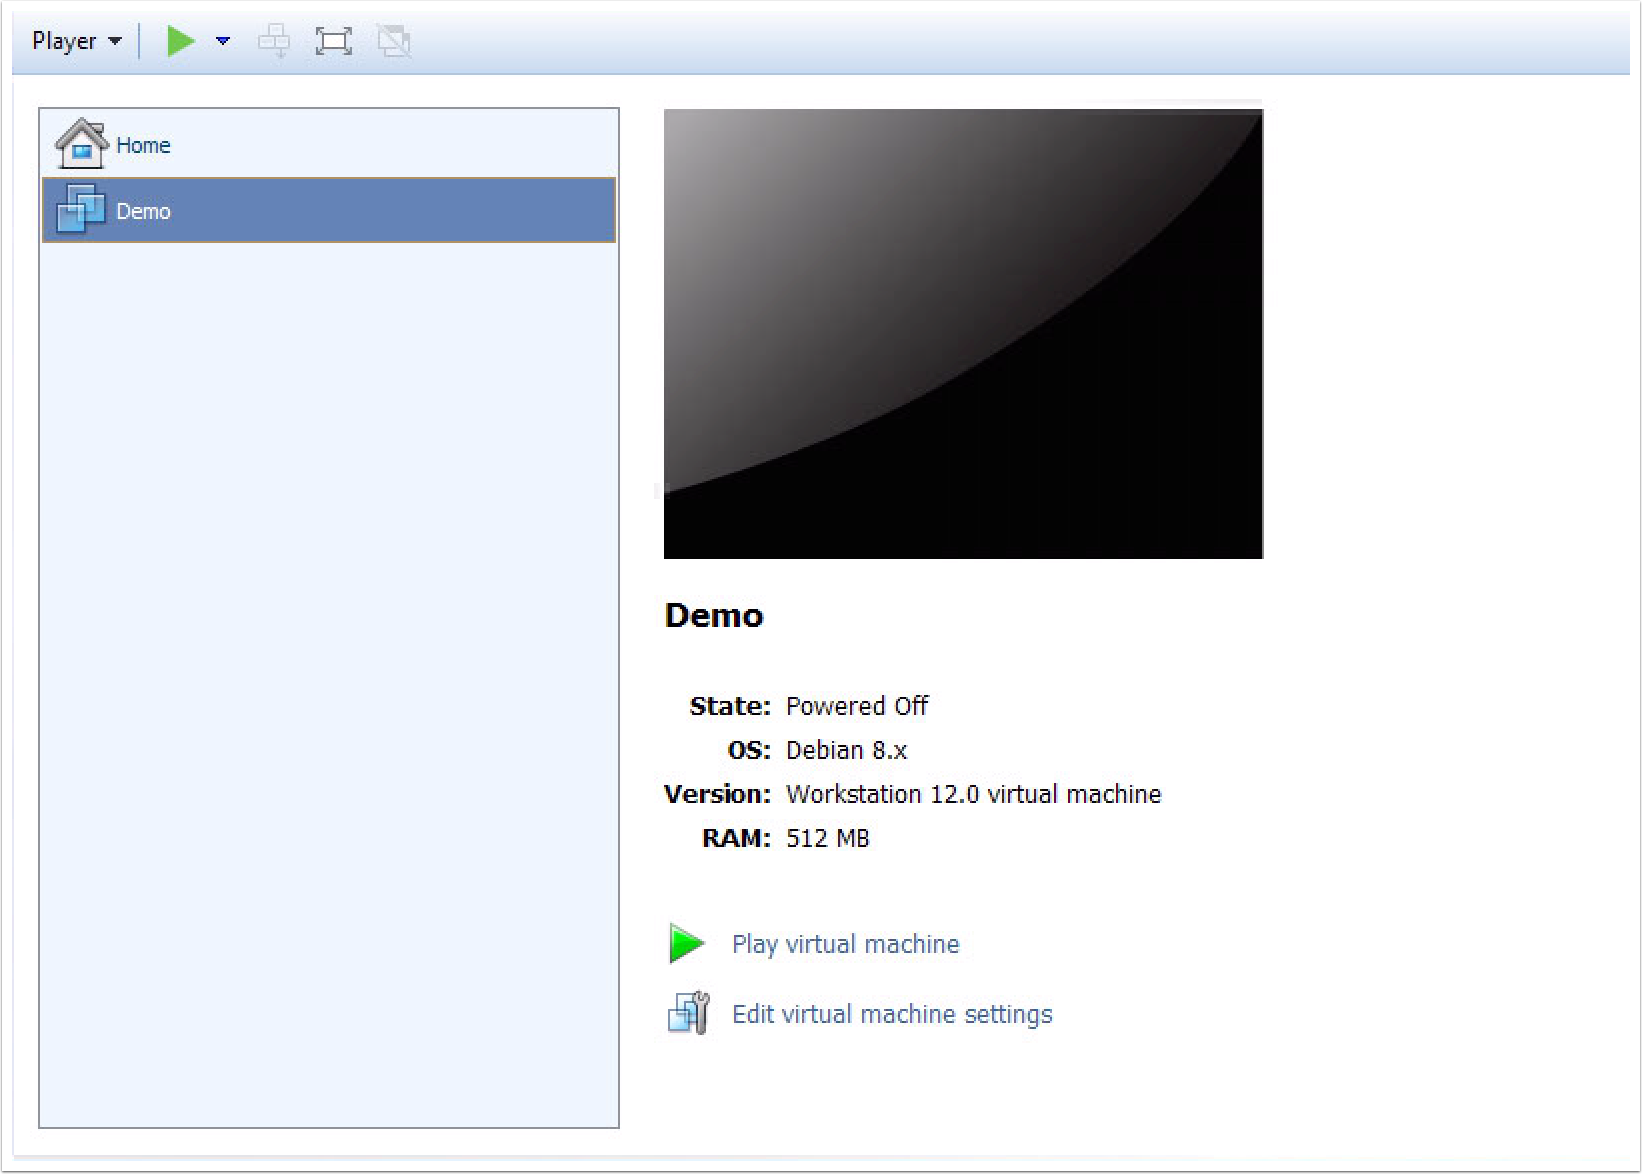Select Home in the library list
1642x1174 pixels.
(328, 145)
